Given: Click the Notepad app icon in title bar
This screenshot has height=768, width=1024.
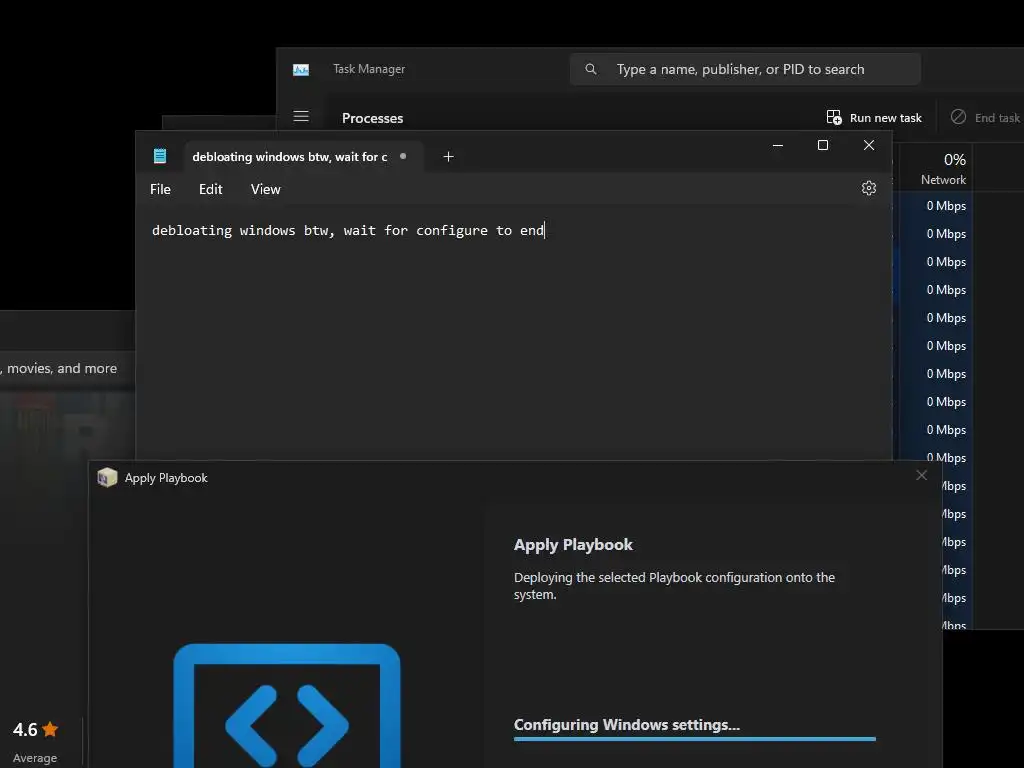Looking at the screenshot, I should [x=160, y=156].
